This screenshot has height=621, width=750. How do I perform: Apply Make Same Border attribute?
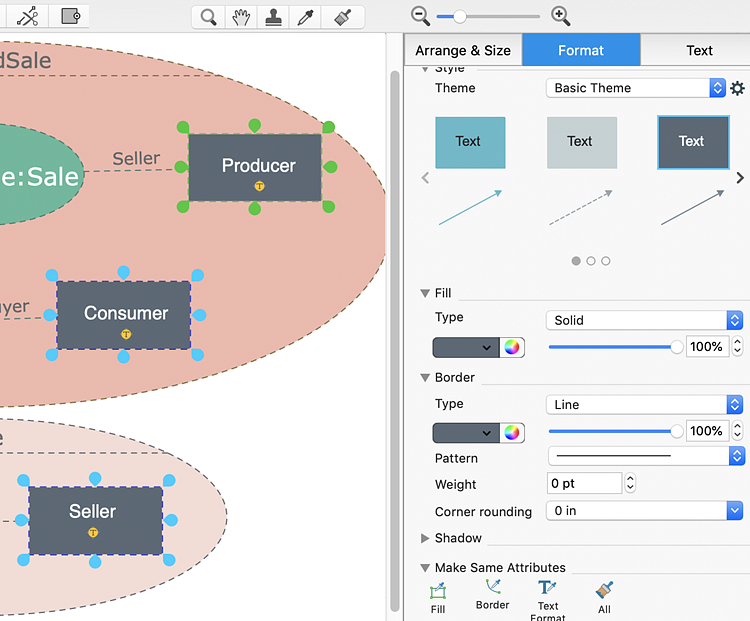(492, 595)
